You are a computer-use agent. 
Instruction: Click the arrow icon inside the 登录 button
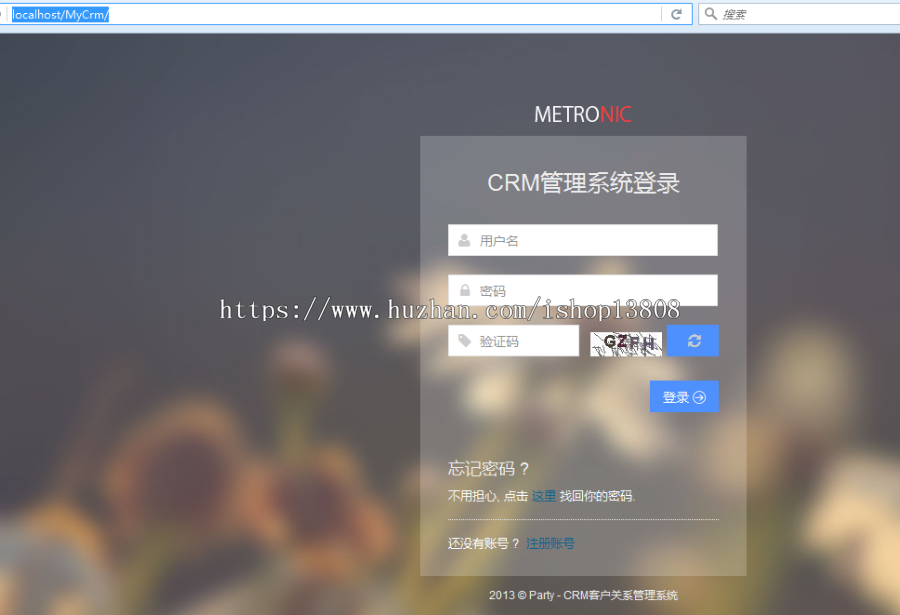click(x=700, y=396)
